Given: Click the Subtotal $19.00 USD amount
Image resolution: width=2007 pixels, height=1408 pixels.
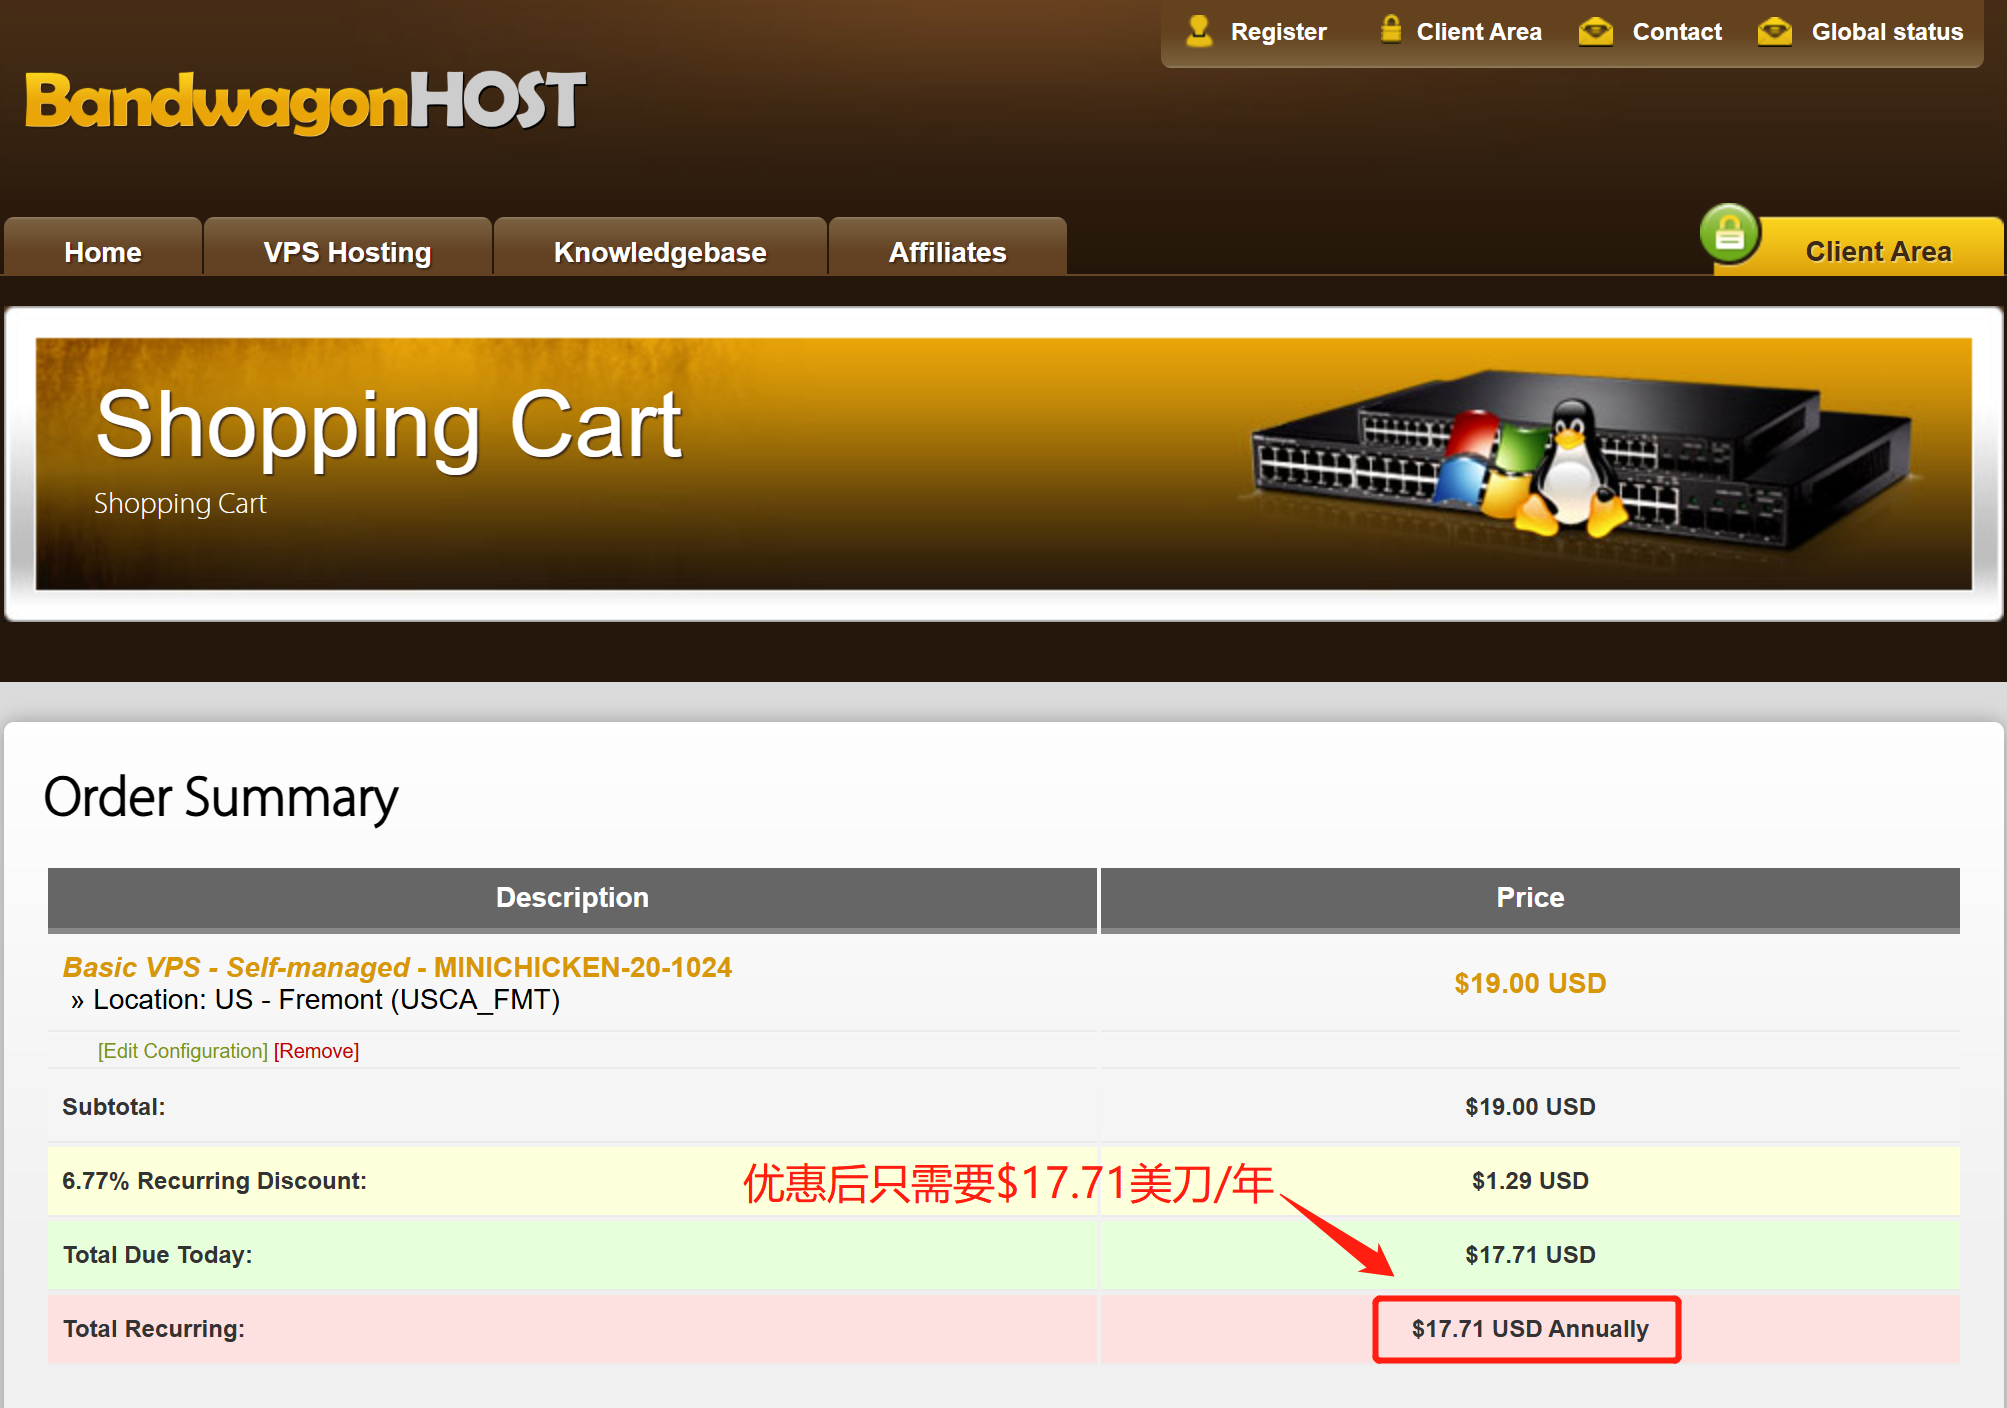Looking at the screenshot, I should click(x=1530, y=1107).
